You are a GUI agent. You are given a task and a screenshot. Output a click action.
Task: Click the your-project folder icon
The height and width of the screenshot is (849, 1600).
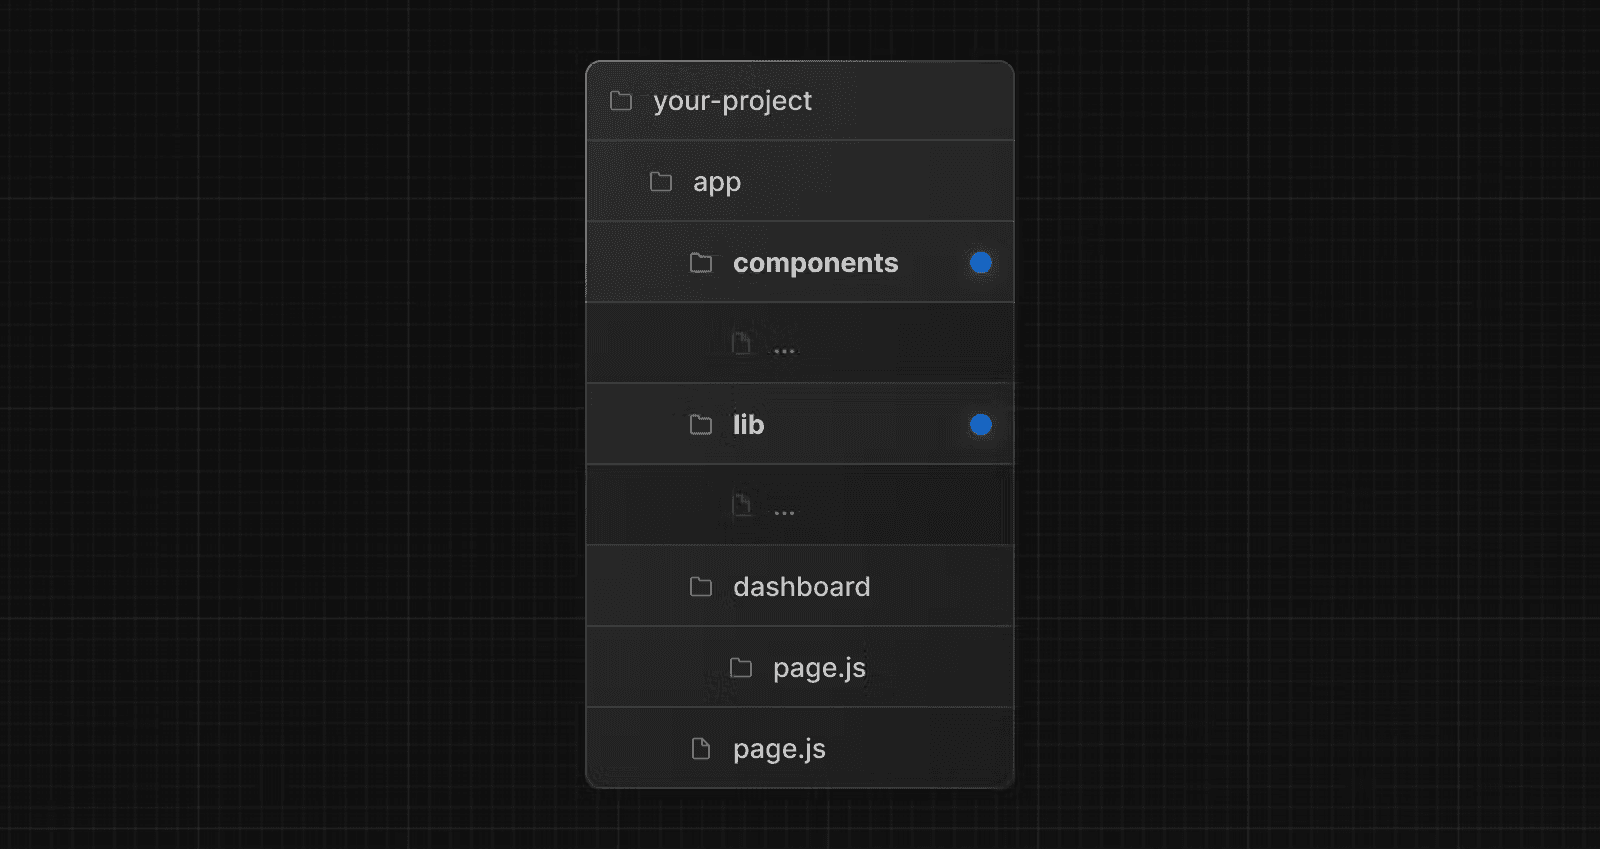click(x=621, y=101)
